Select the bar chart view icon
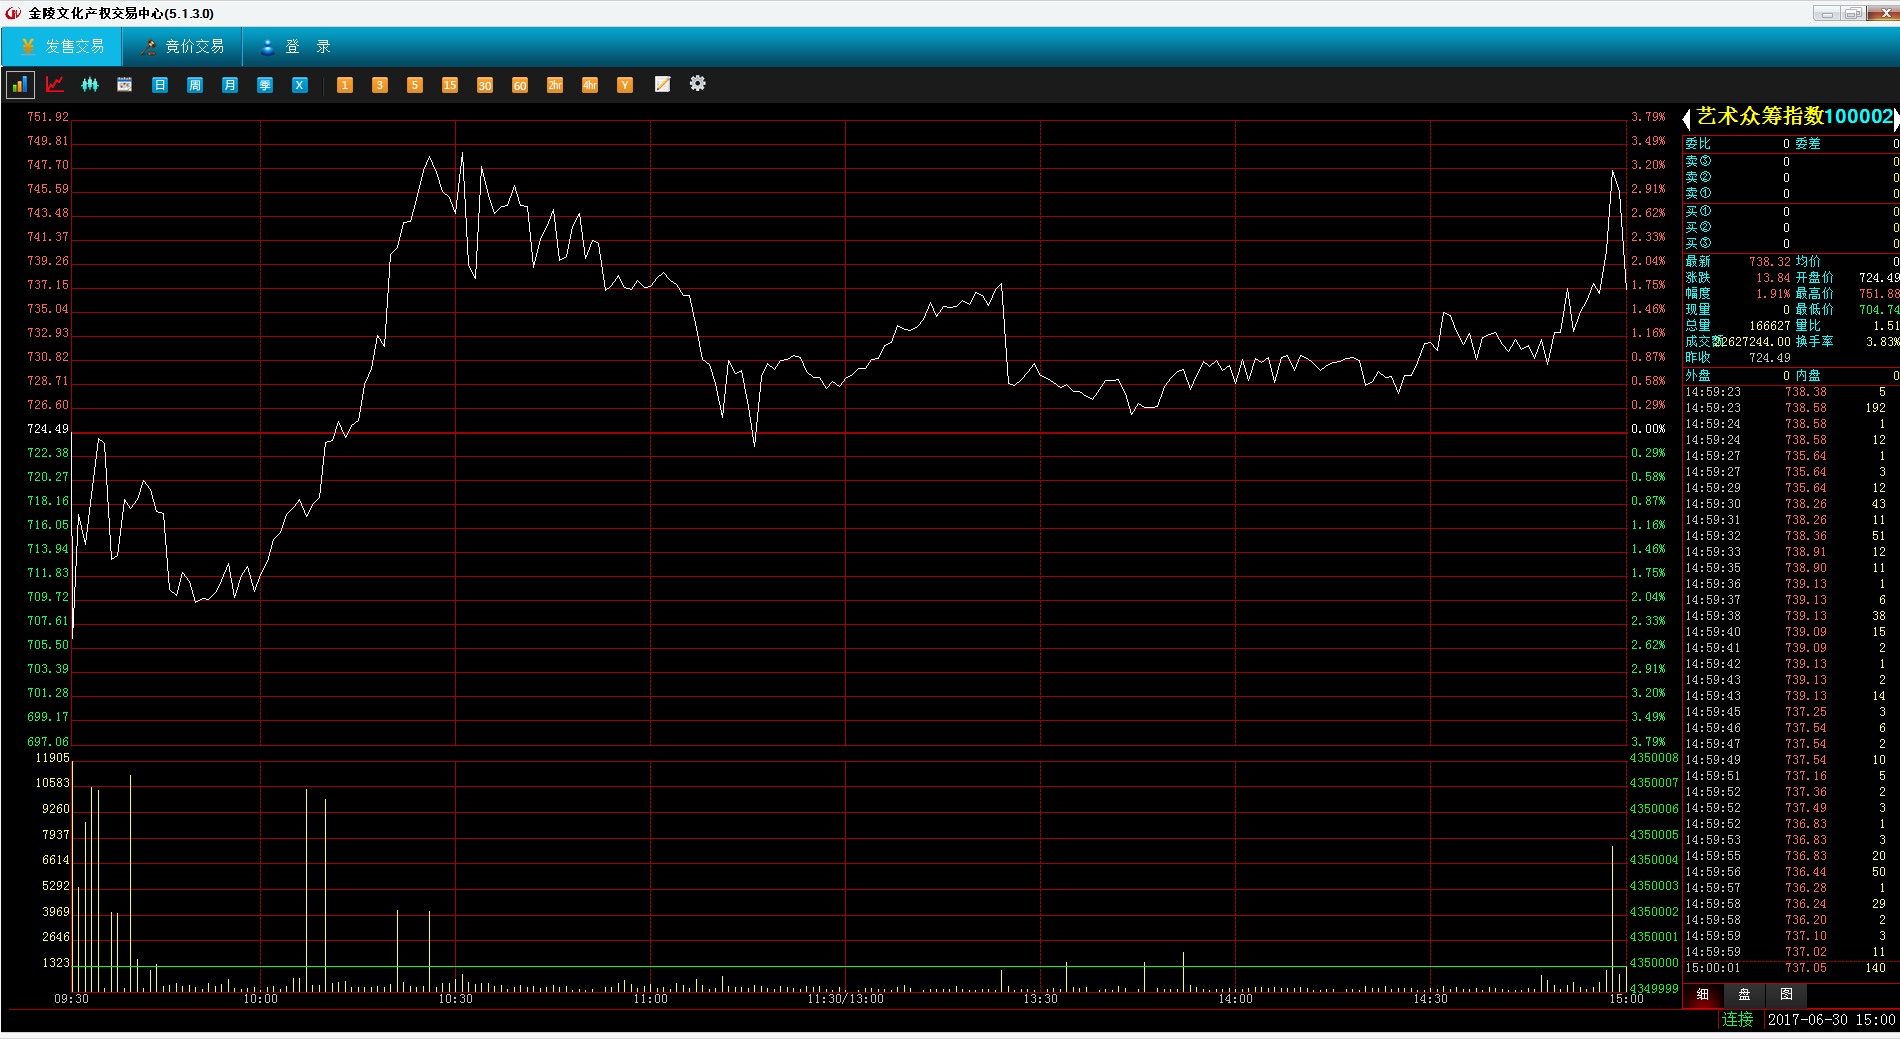Image resolution: width=1900 pixels, height=1039 pixels. coord(20,85)
